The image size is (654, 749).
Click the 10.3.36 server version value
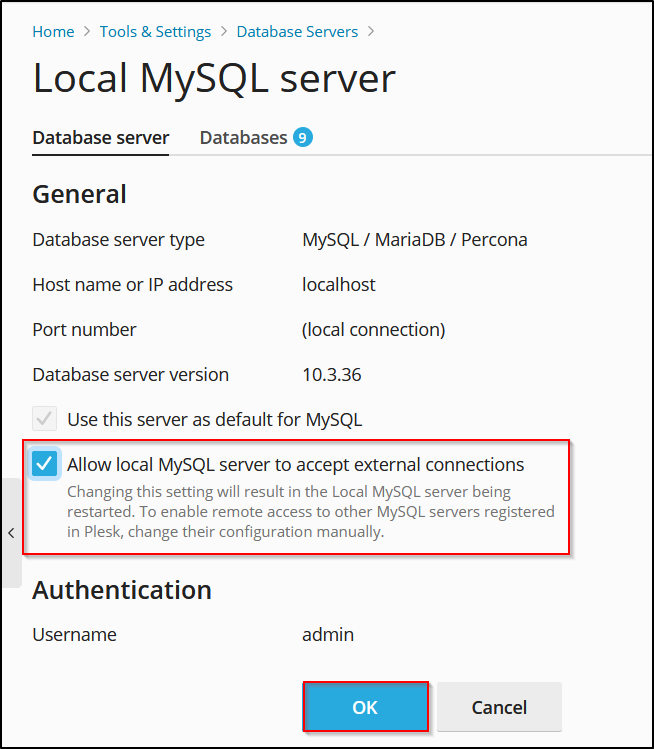pos(332,375)
